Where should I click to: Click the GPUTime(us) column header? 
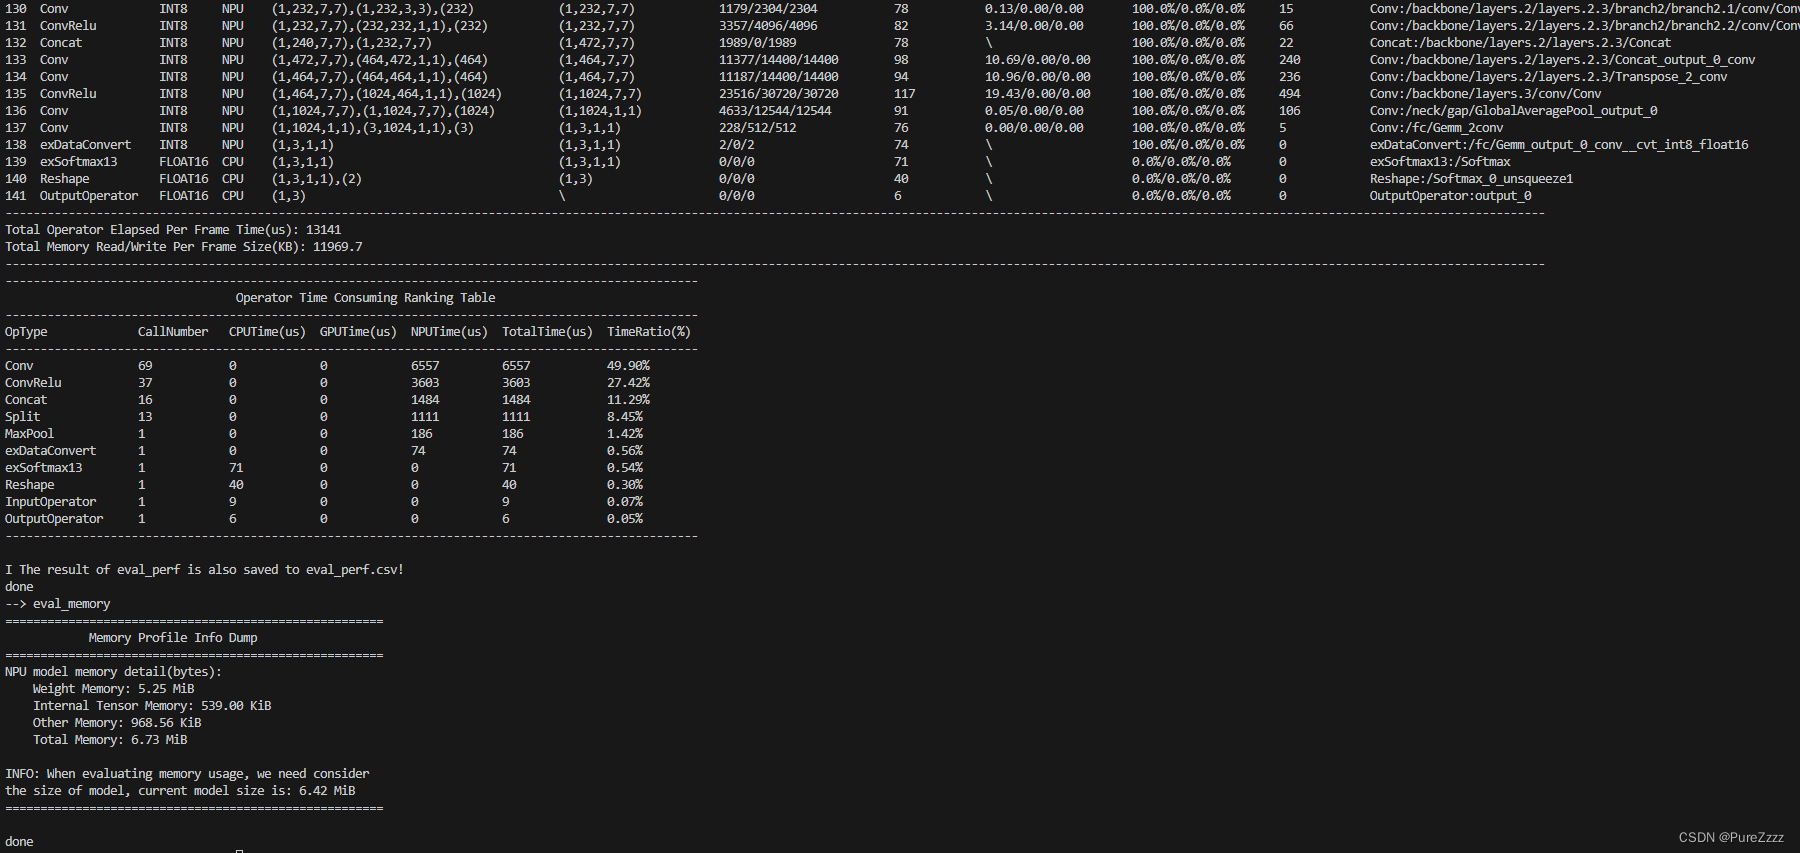click(358, 331)
